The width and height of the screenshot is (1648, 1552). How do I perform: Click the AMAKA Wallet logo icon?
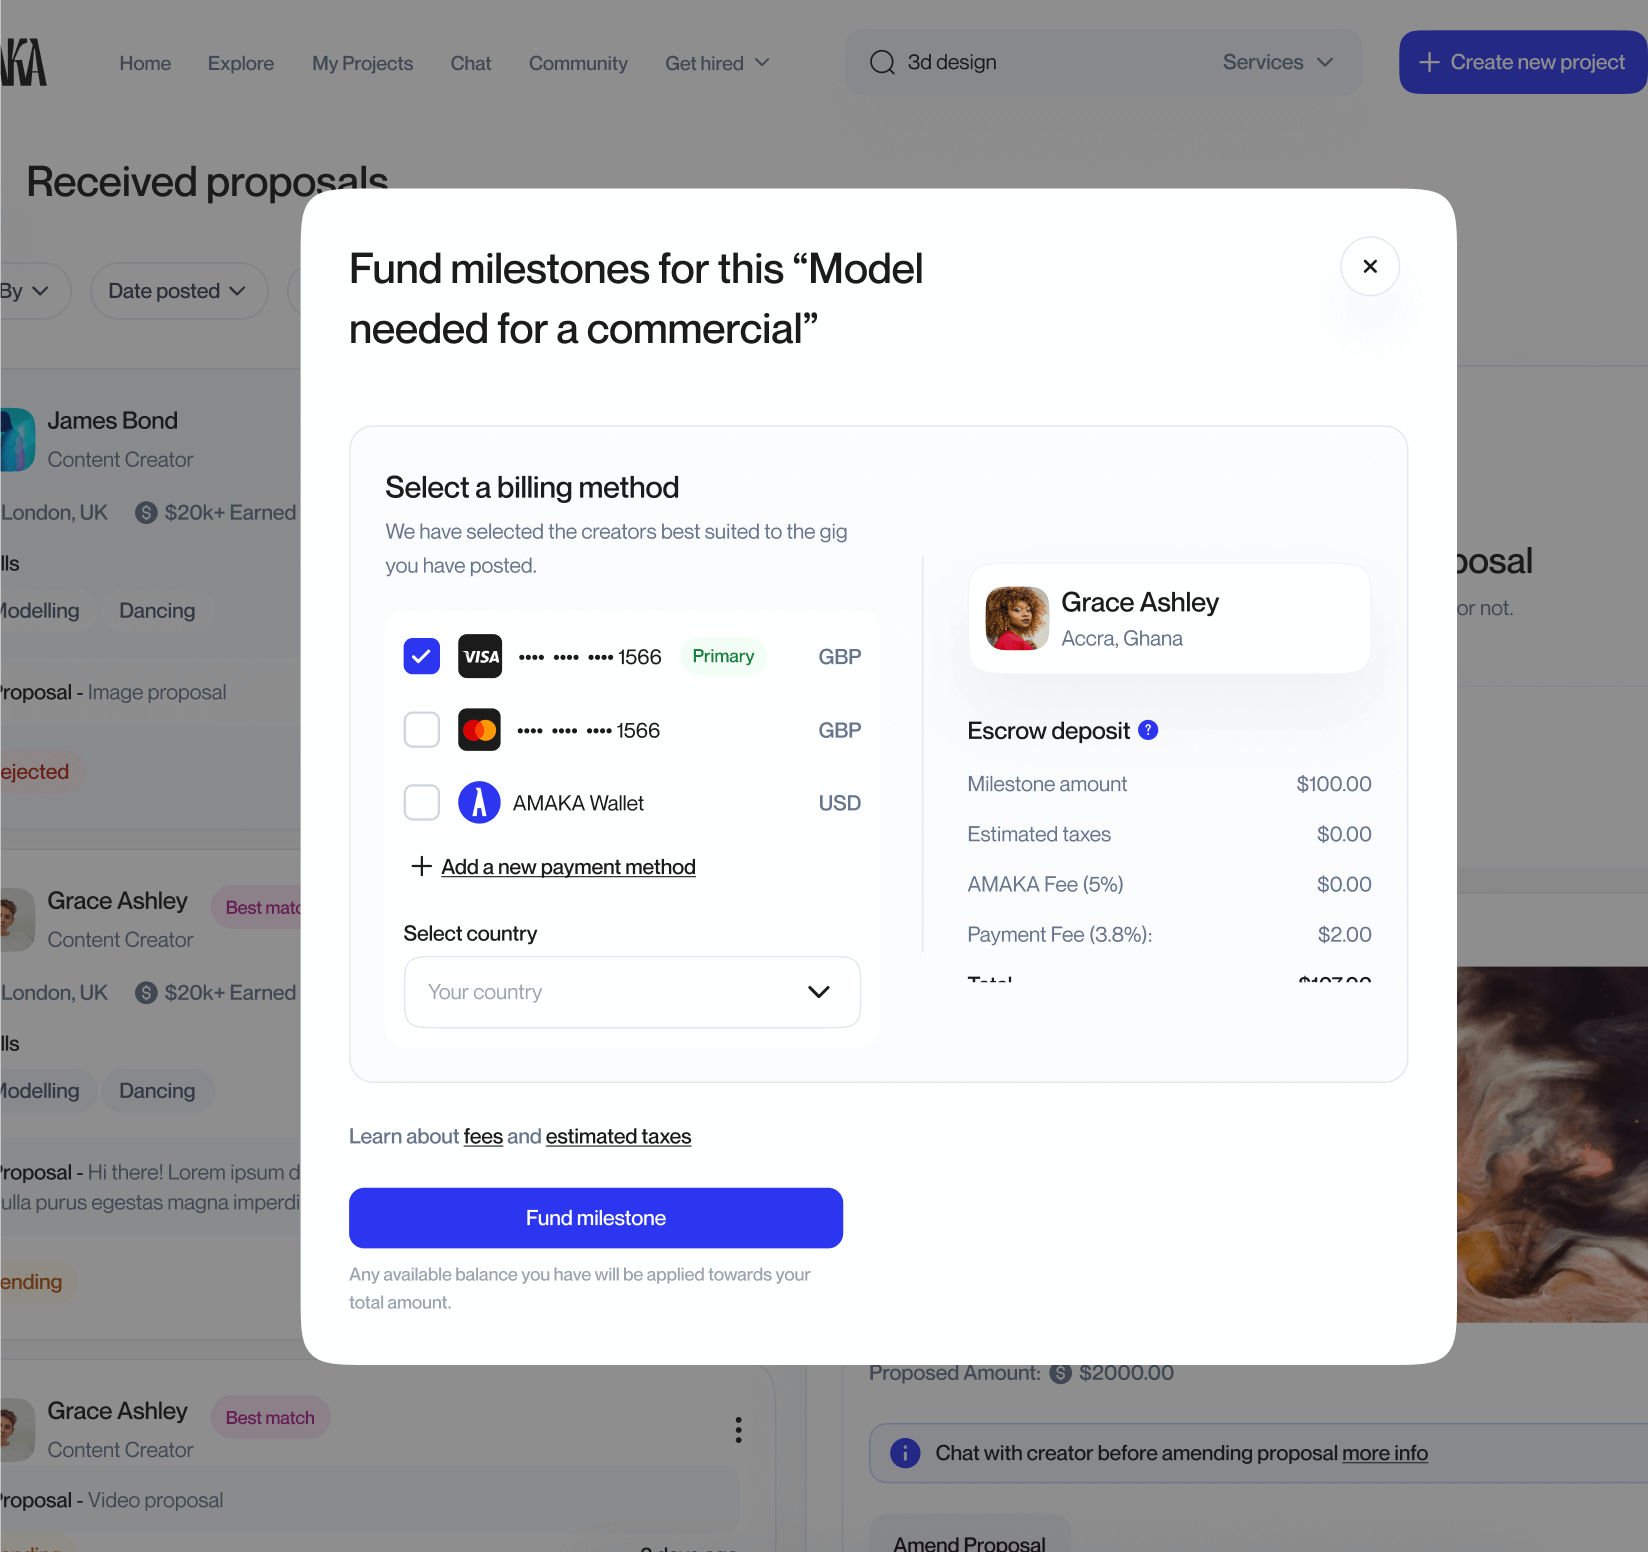coord(479,803)
